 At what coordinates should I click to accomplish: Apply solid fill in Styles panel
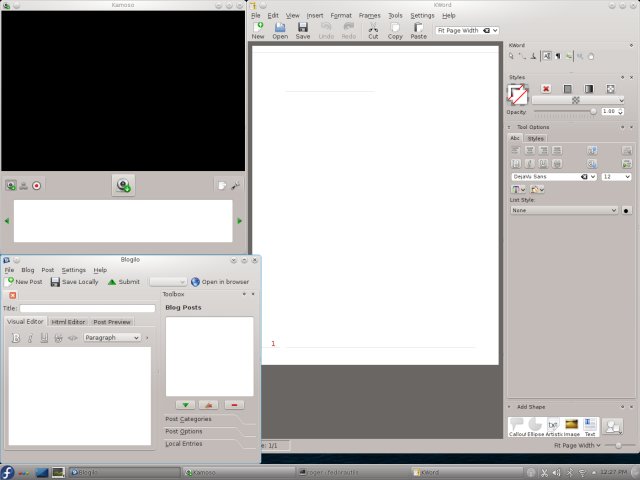coord(567,89)
